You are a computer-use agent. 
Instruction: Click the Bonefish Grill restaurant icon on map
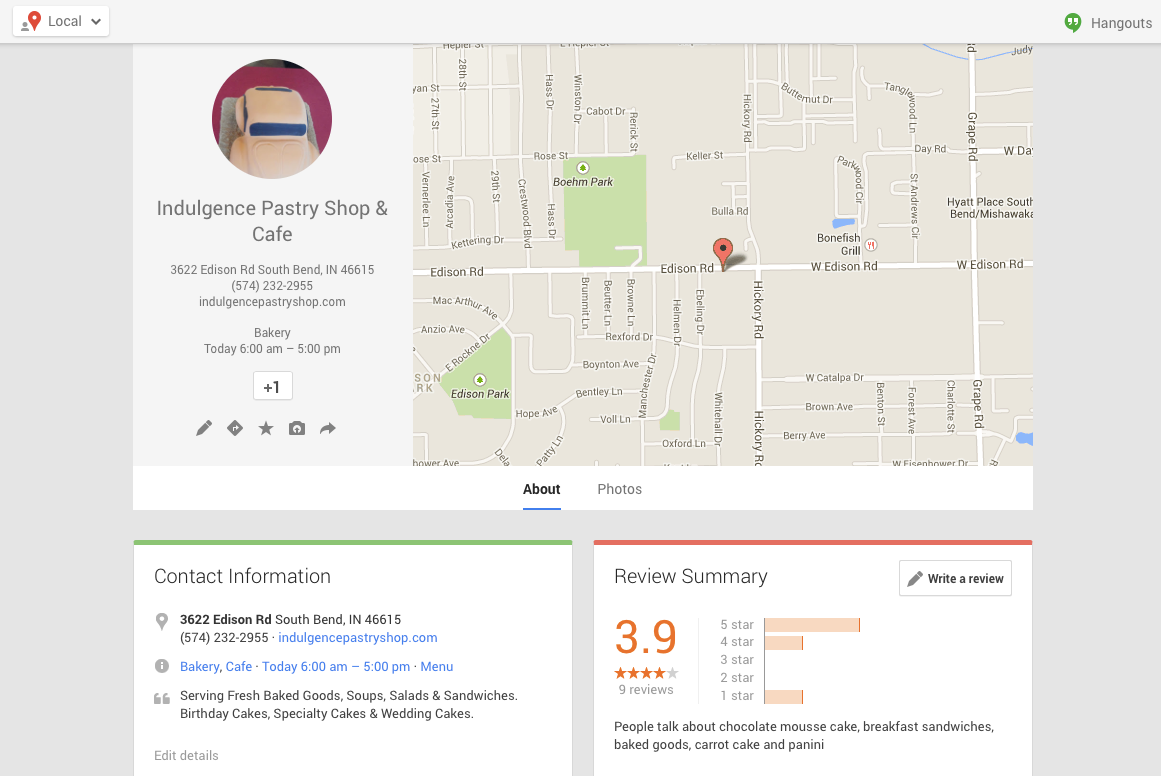(872, 244)
